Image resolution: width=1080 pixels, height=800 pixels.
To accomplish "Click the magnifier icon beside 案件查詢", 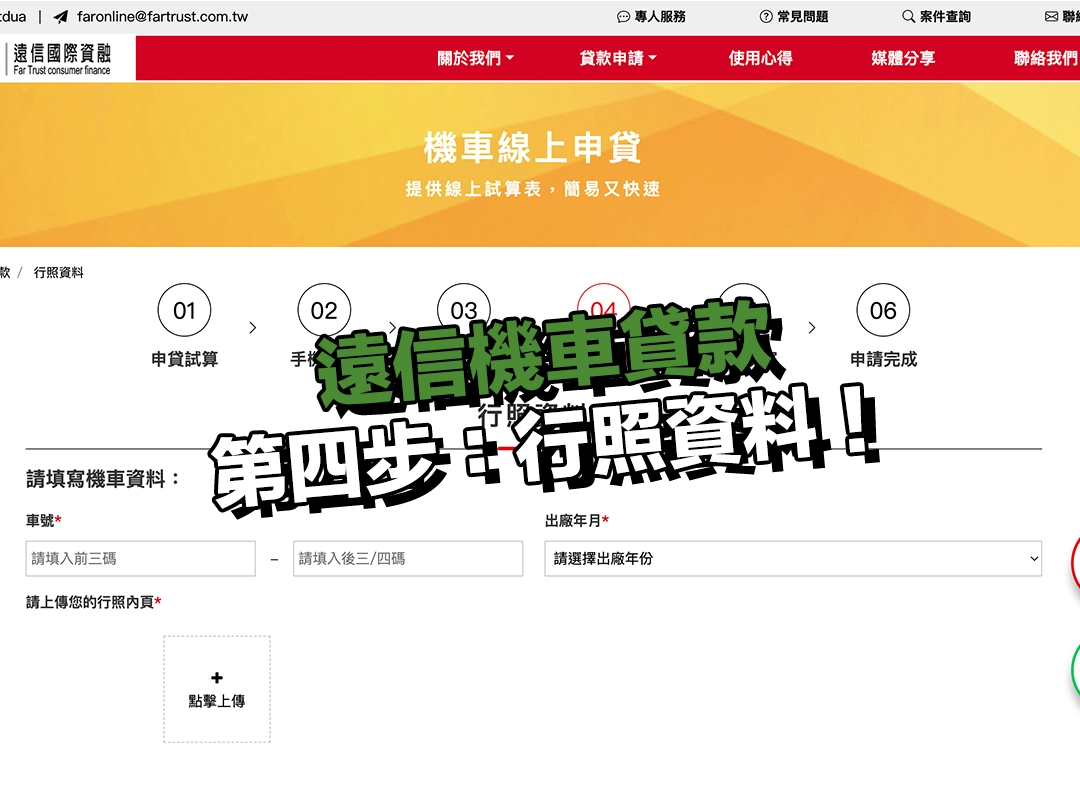I will 908,17.
